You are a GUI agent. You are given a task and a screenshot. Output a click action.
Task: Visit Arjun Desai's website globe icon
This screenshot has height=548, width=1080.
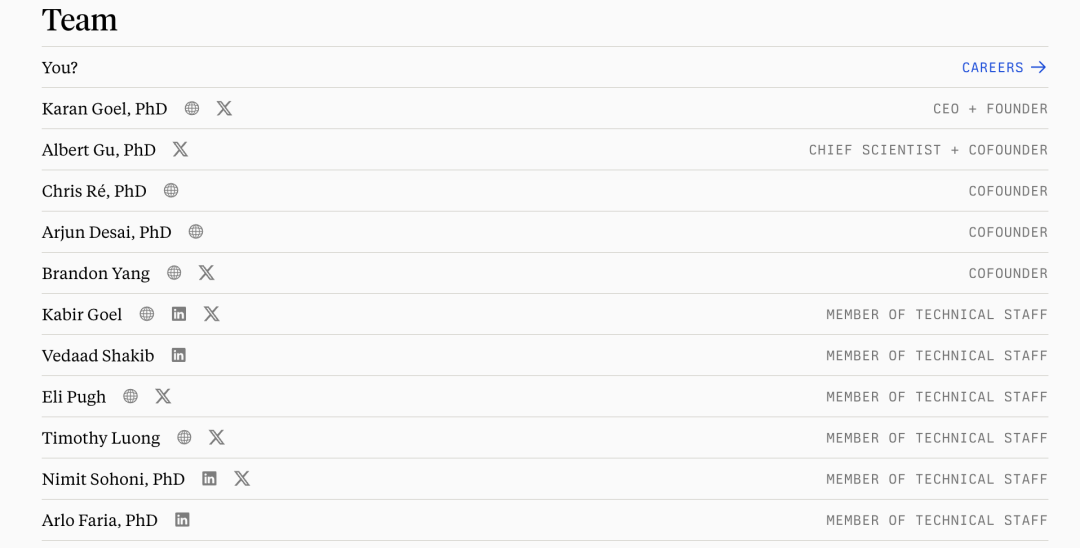(x=196, y=231)
